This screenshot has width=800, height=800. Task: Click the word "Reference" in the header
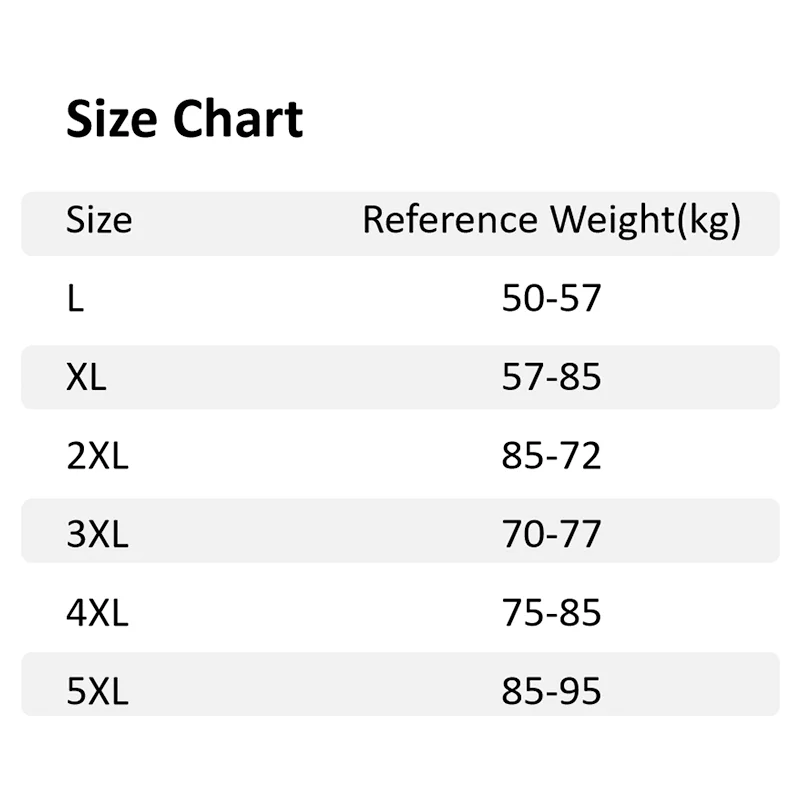tap(451, 220)
